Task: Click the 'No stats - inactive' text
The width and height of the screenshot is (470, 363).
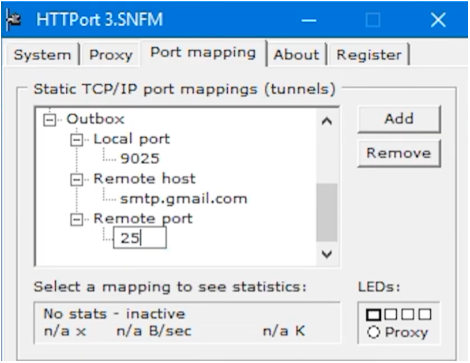Action: coord(114,314)
